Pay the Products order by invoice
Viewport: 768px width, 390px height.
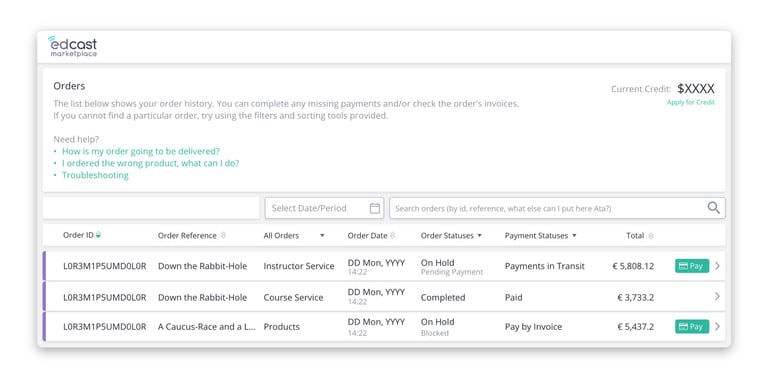692,326
